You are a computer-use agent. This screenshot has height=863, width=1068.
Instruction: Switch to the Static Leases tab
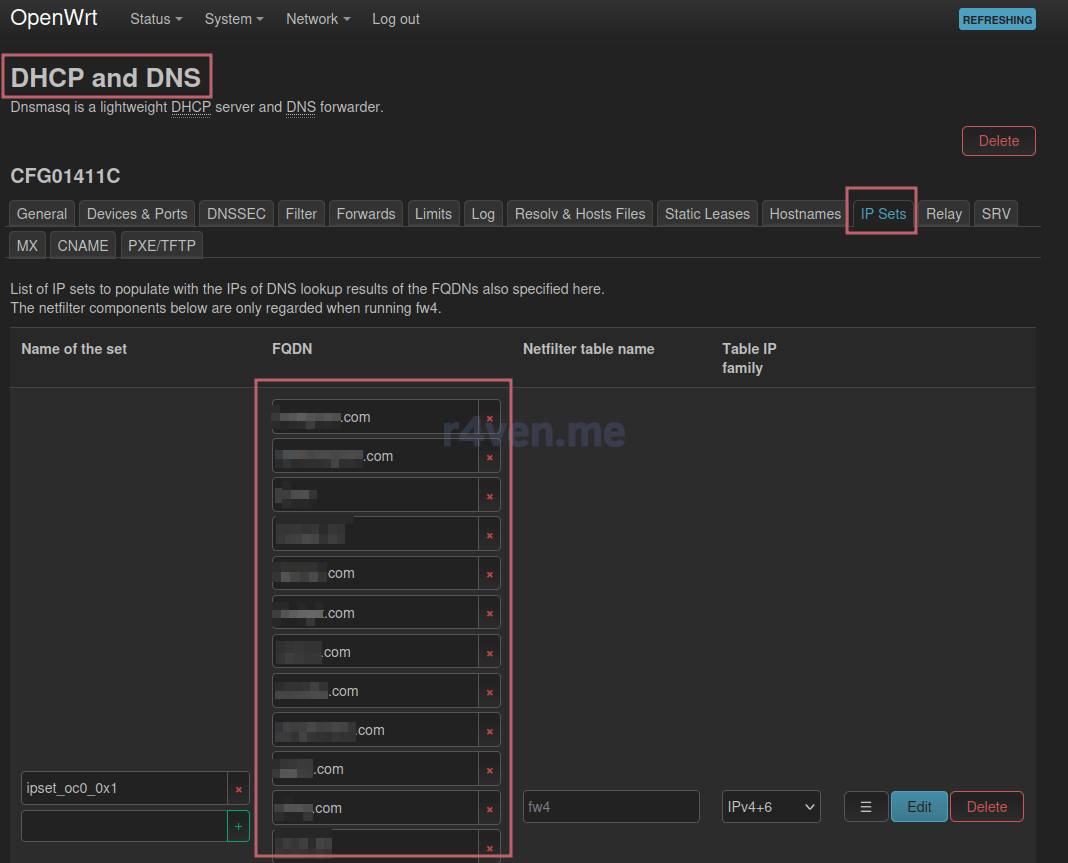point(707,214)
